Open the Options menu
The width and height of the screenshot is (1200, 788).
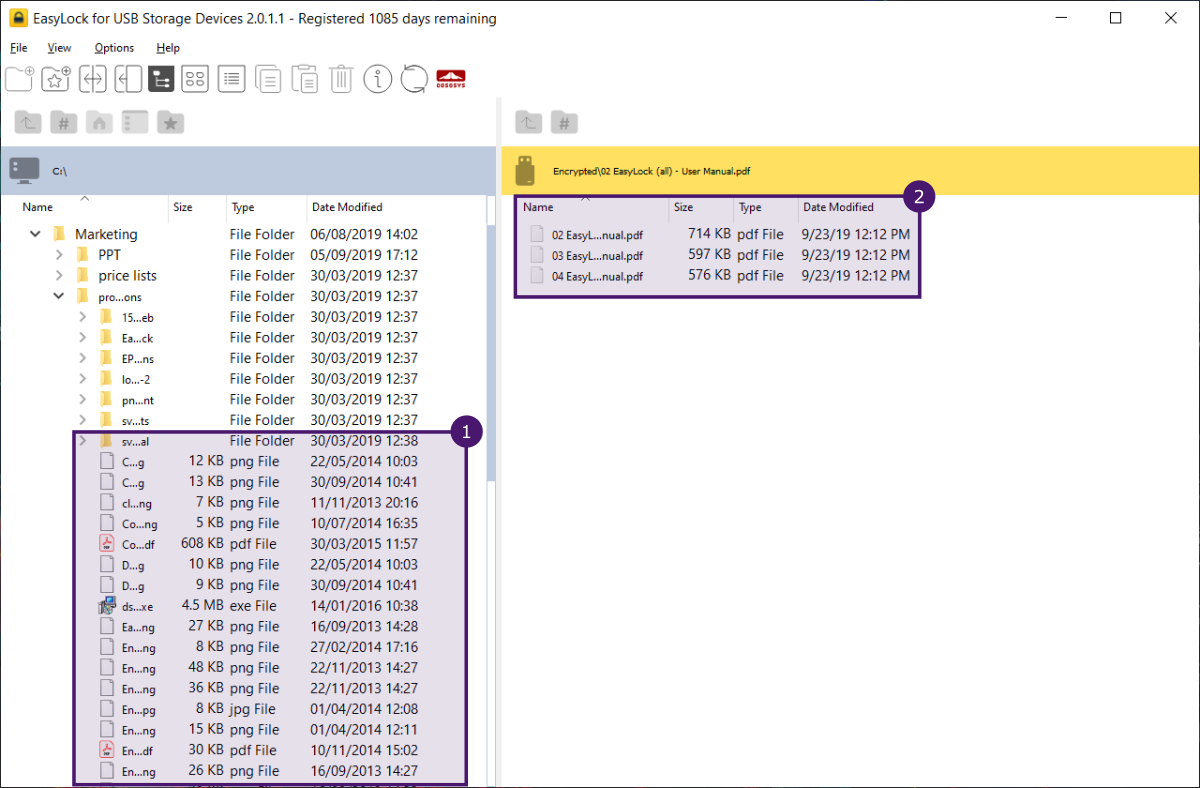pos(114,48)
